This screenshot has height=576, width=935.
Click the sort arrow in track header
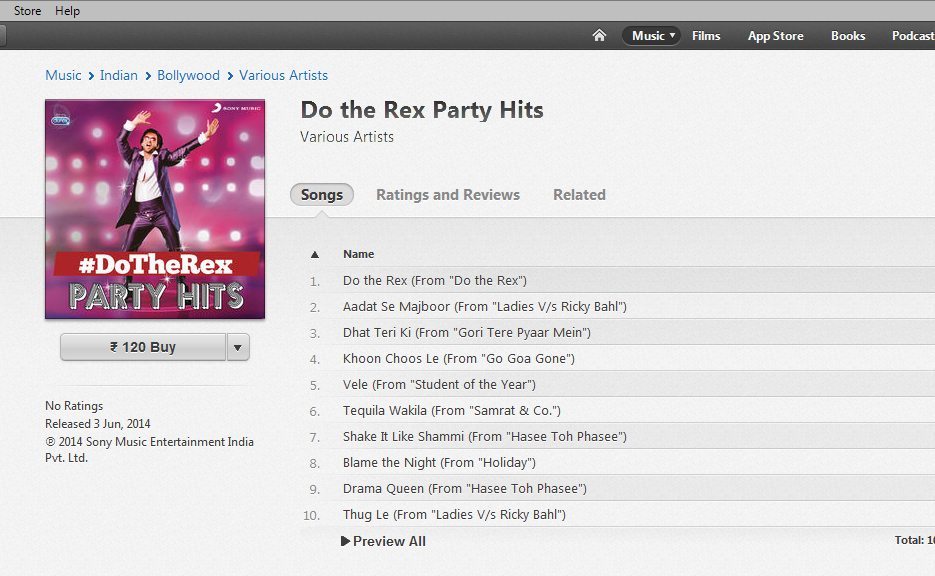315,255
